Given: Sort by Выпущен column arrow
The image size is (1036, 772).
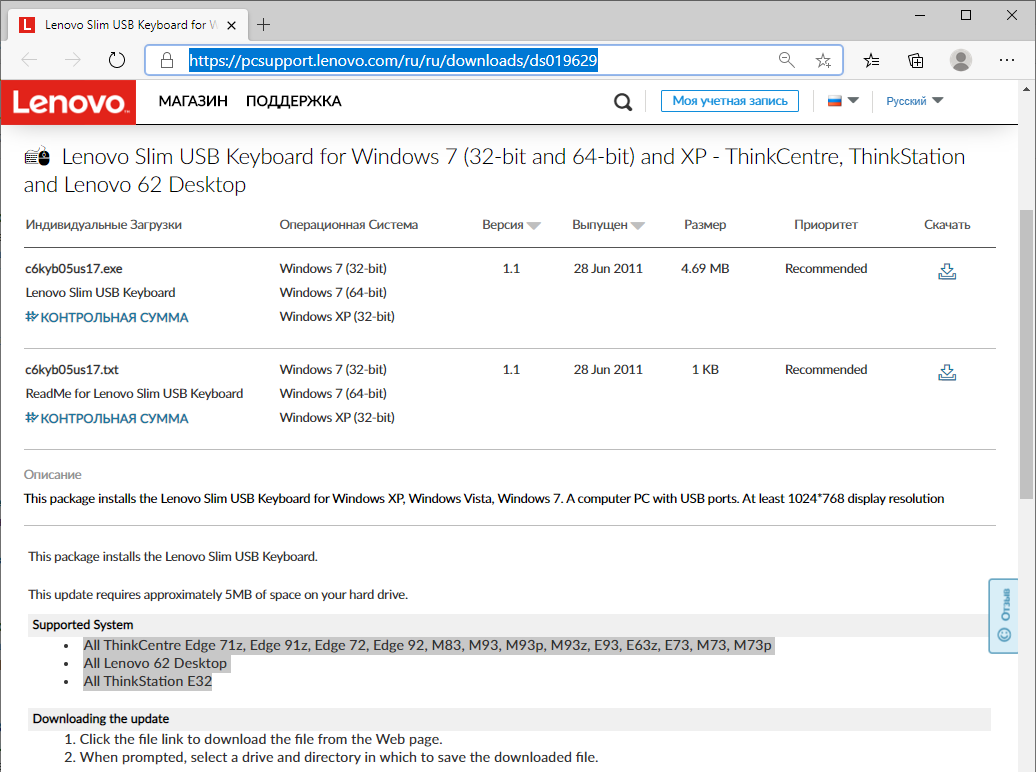Looking at the screenshot, I should (638, 226).
